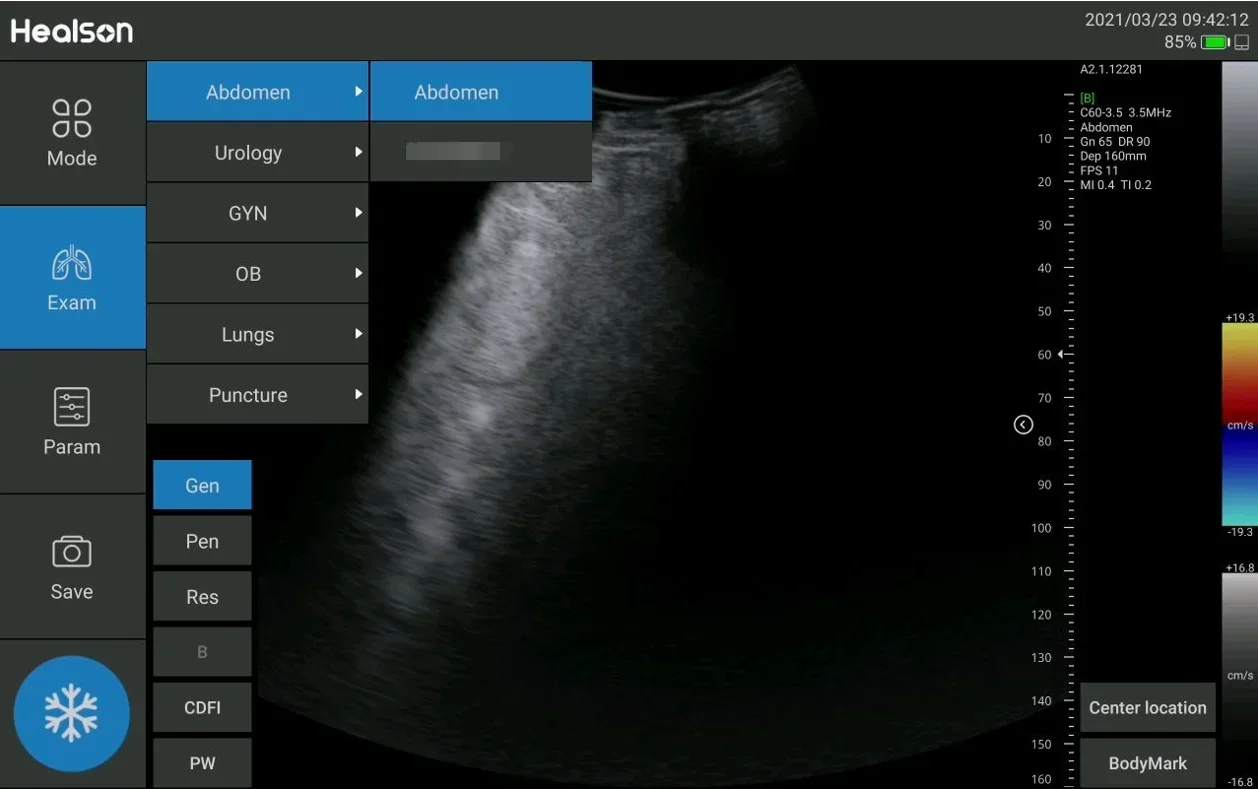Tap the Save camera icon
The image size is (1258, 789).
click(72, 552)
